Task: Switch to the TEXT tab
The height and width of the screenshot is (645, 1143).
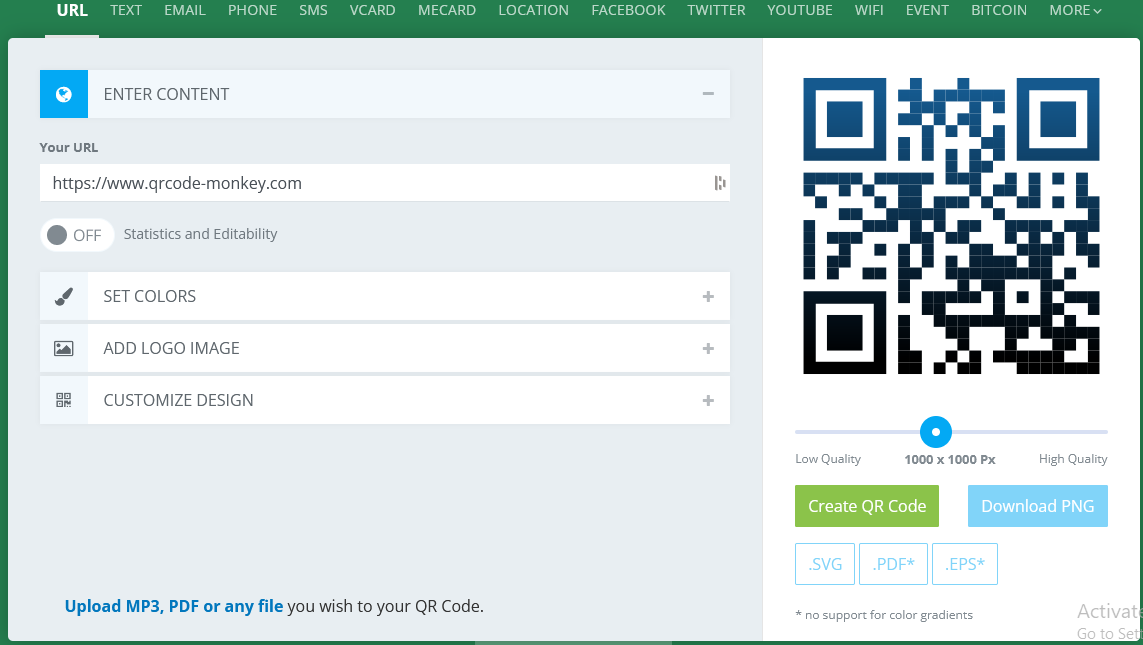Action: 126,10
